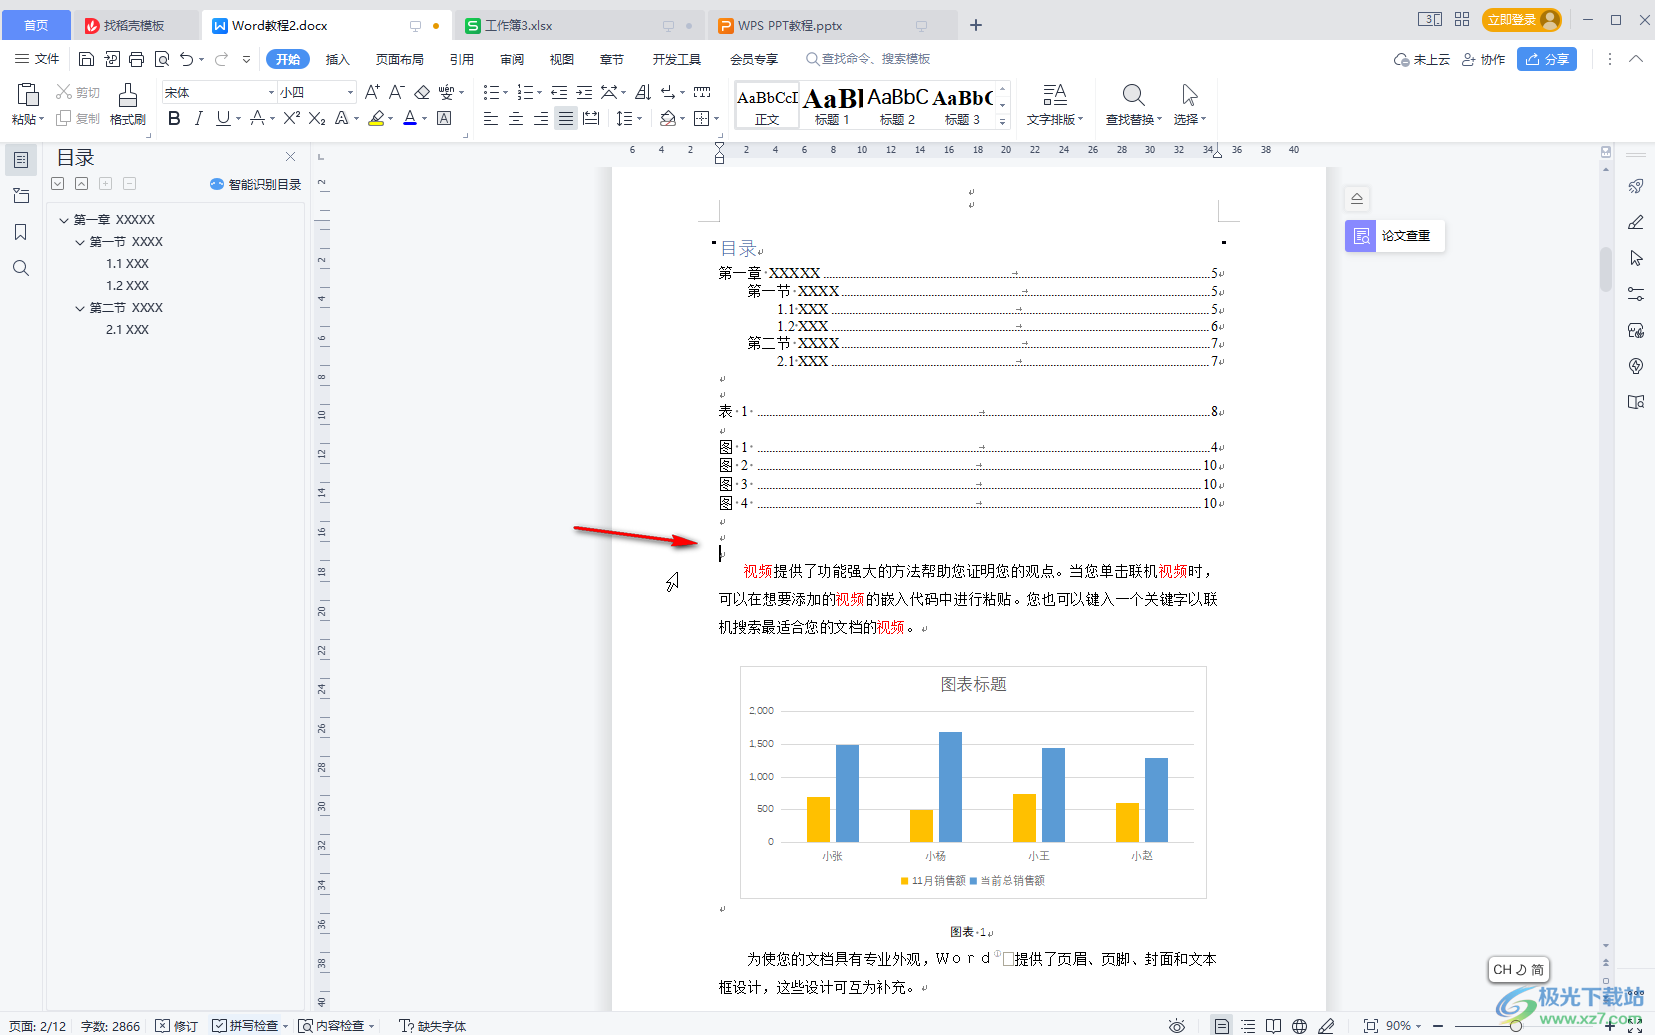This screenshot has width=1655, height=1035.
Task: Toggle page view mode in the status bar
Action: pos(1222,1026)
